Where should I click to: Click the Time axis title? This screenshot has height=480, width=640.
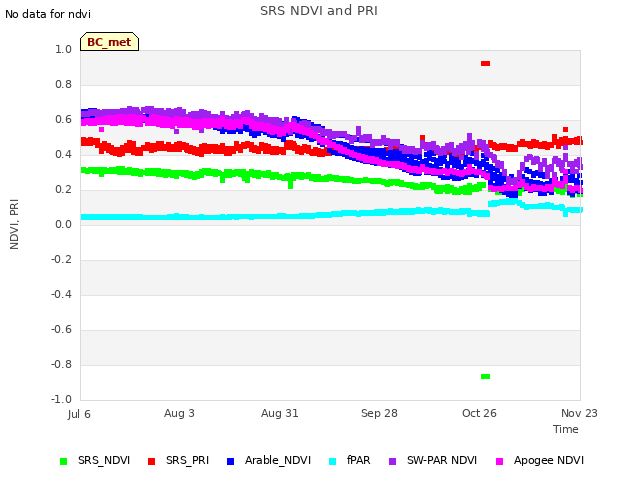click(x=566, y=429)
